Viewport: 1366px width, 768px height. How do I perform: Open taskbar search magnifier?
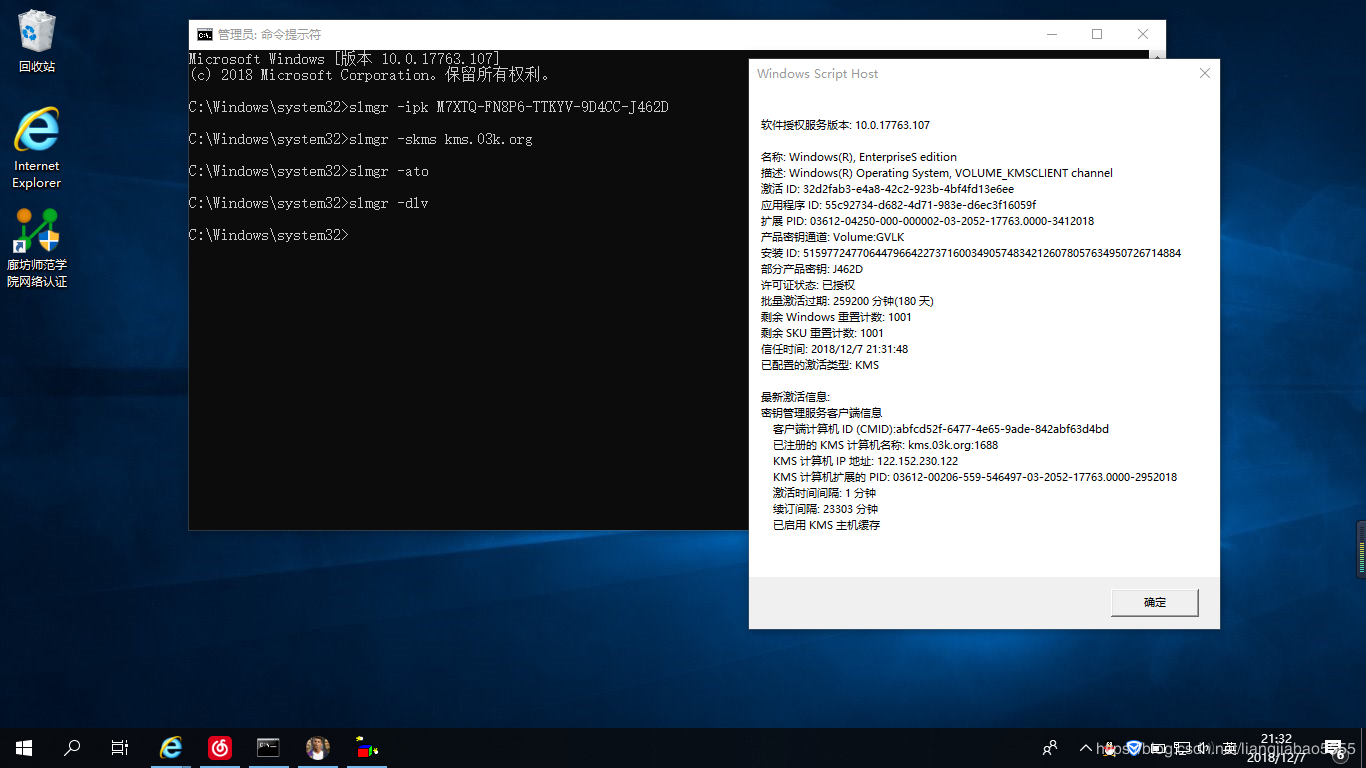click(72, 748)
